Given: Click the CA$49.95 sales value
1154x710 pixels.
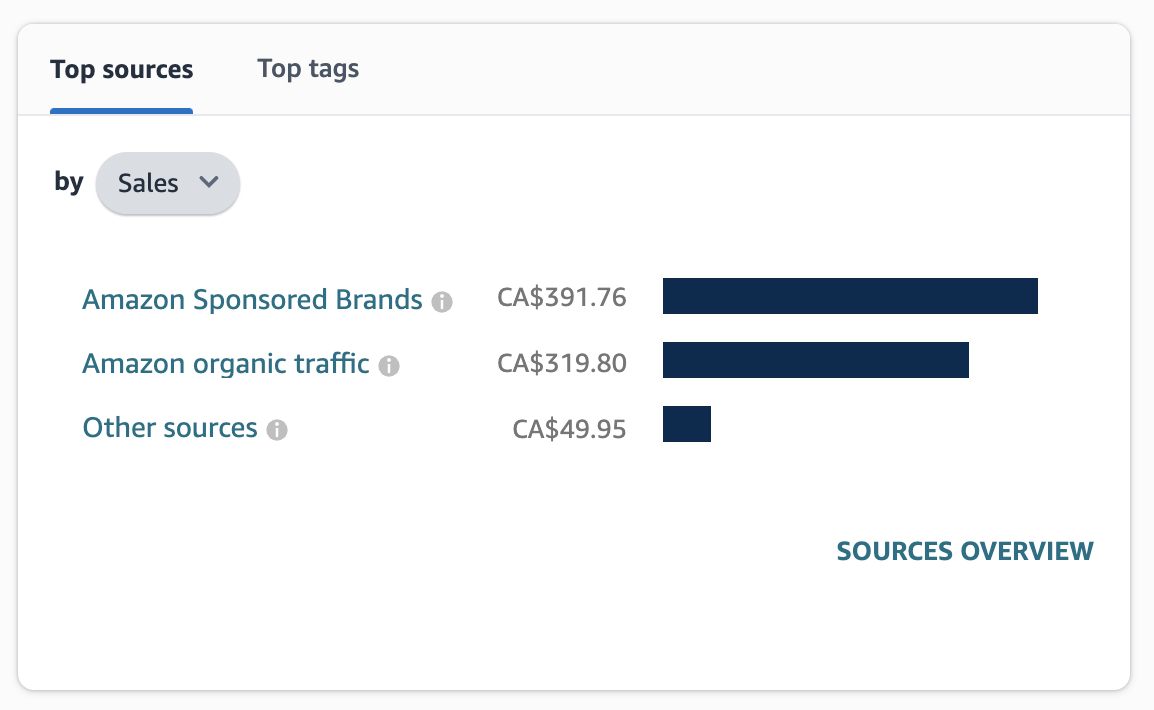Looking at the screenshot, I should click(569, 429).
